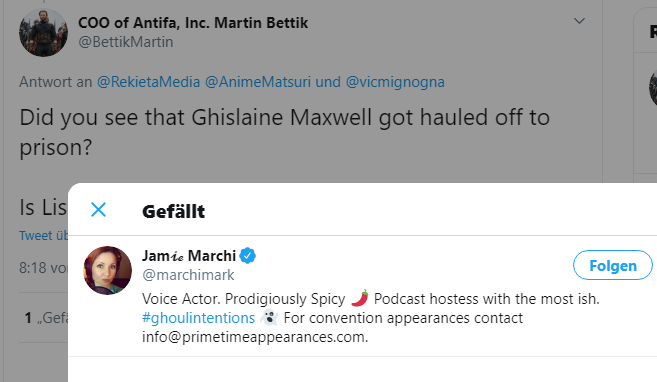Screen dimensions: 657x382
Task: Open the partially hidden Tweet übersetzen link
Action: tap(43, 235)
